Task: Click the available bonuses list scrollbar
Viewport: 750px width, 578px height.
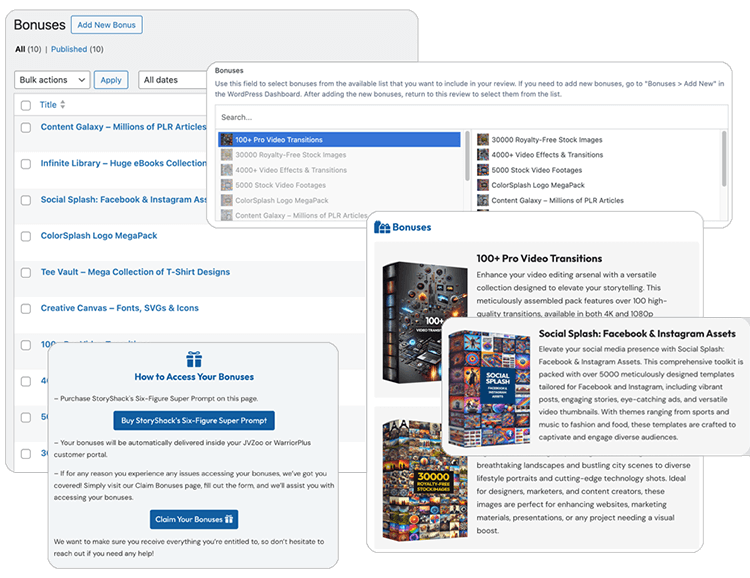Action: point(467,156)
